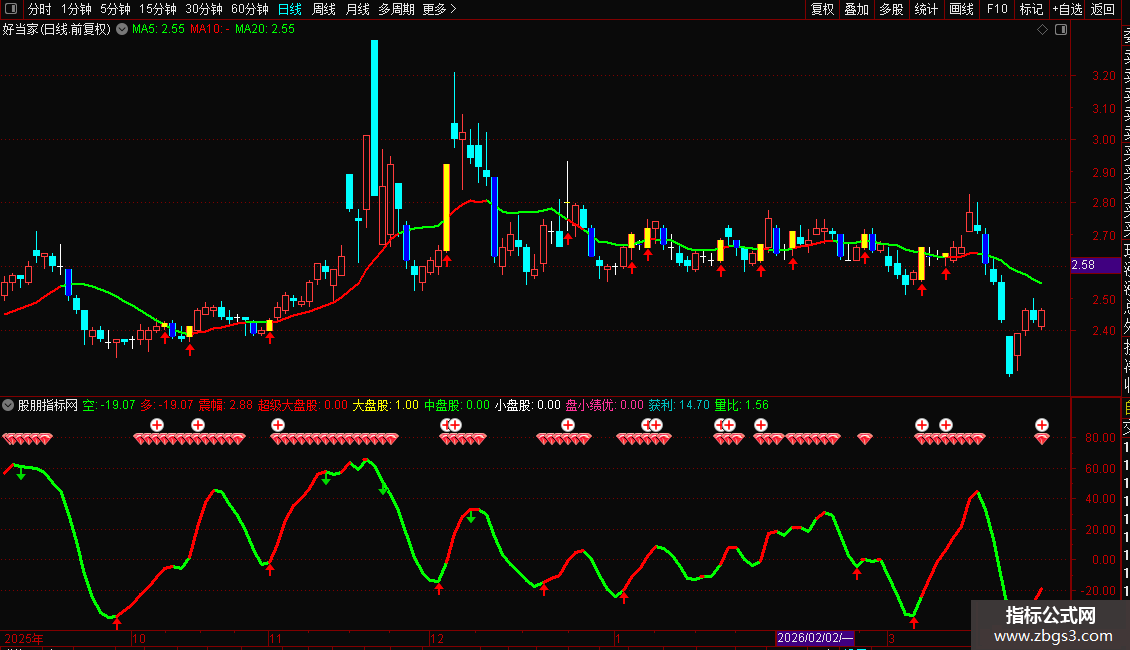The width and height of the screenshot is (1130, 650).
Task: Select the 60分钟 period tab
Action: point(250,9)
